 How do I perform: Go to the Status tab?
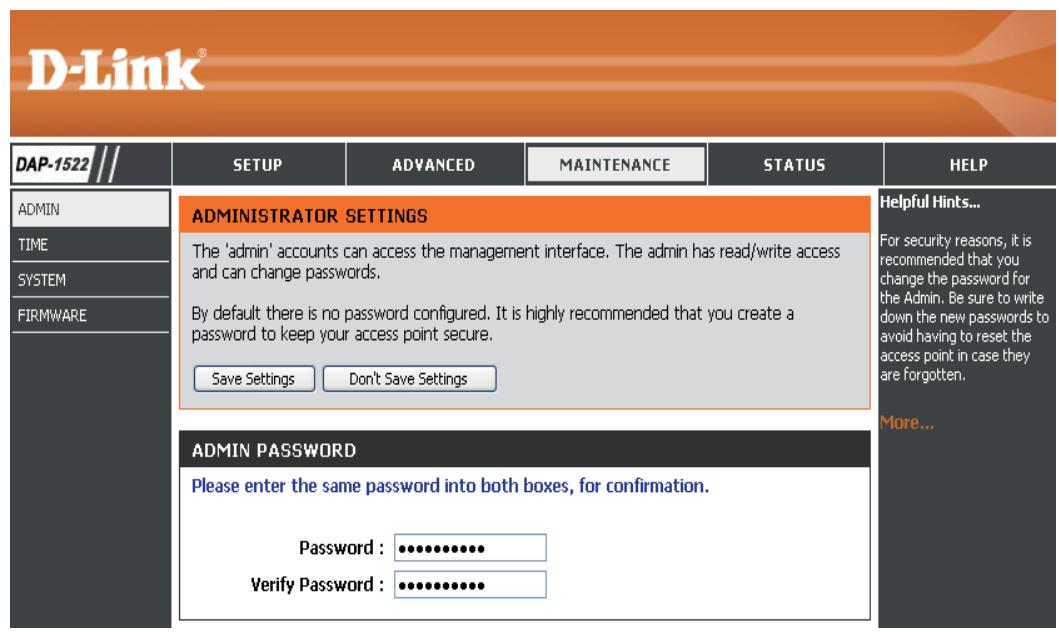[x=795, y=164]
